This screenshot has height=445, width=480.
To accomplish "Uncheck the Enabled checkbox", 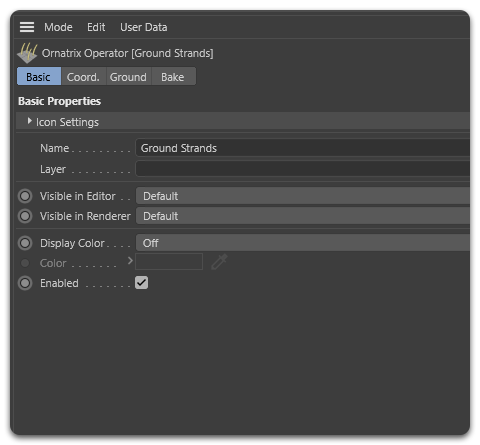I will click(141, 283).
